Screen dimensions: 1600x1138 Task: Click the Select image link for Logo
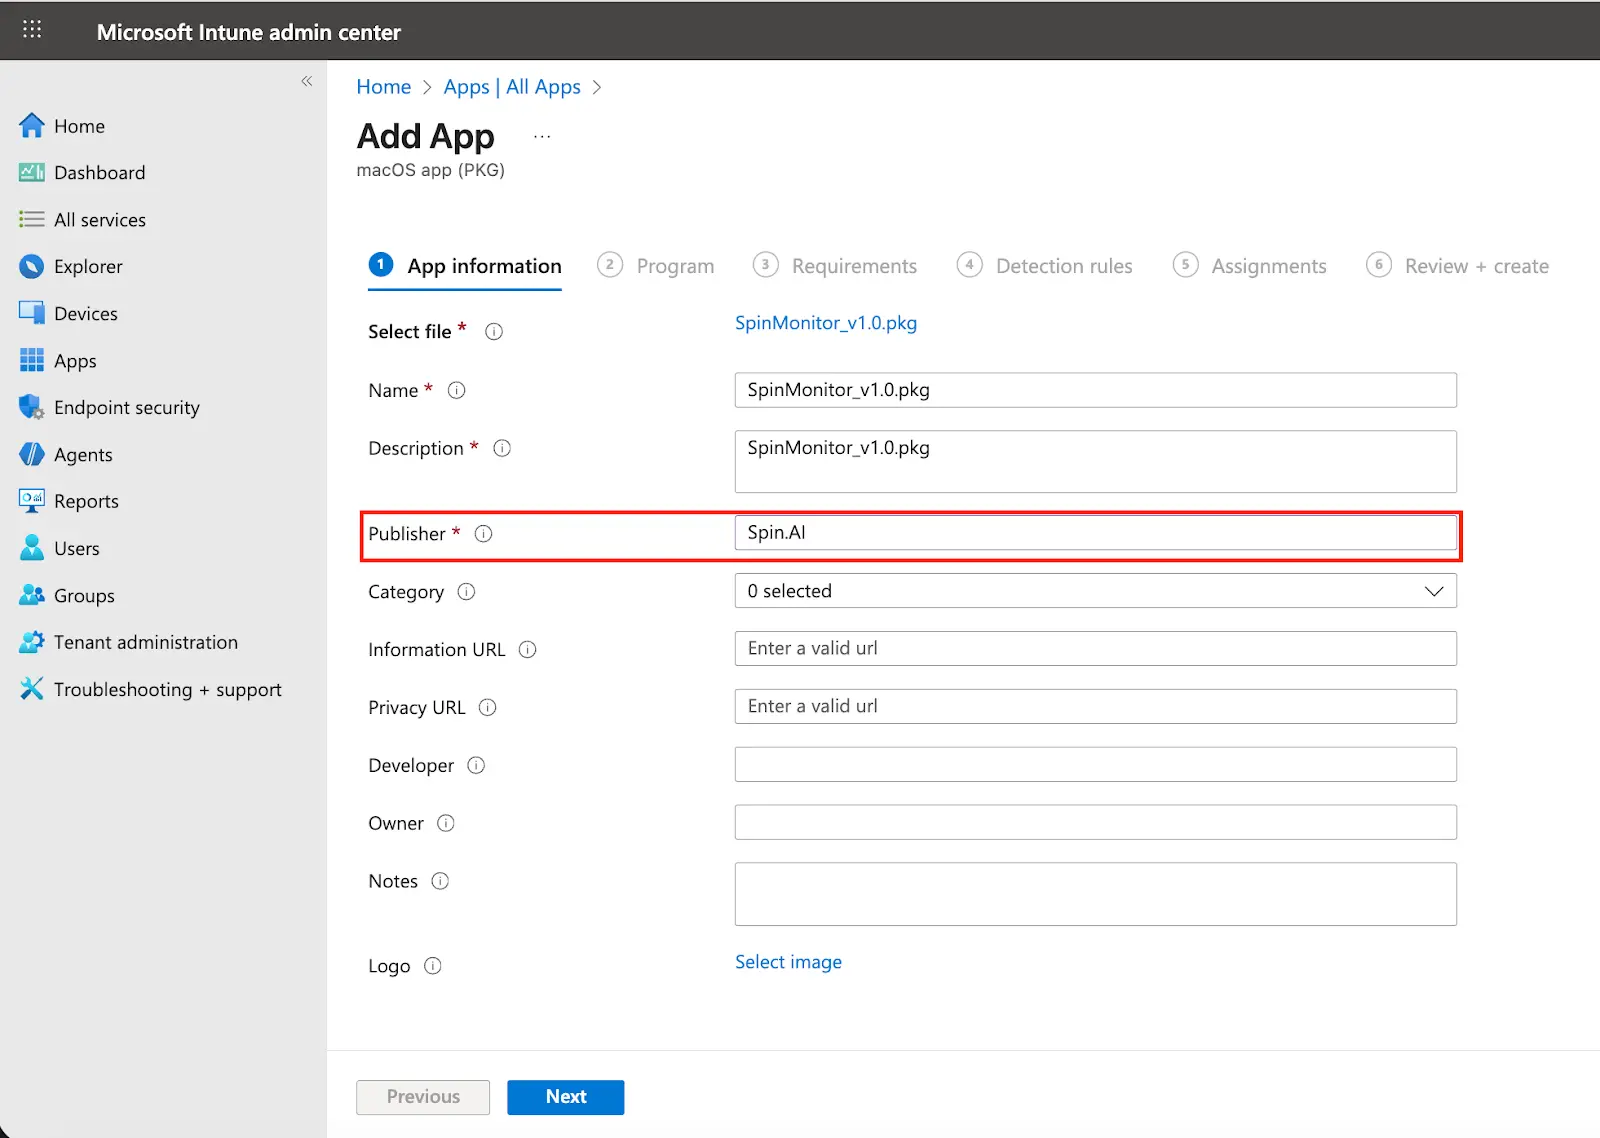788,962
